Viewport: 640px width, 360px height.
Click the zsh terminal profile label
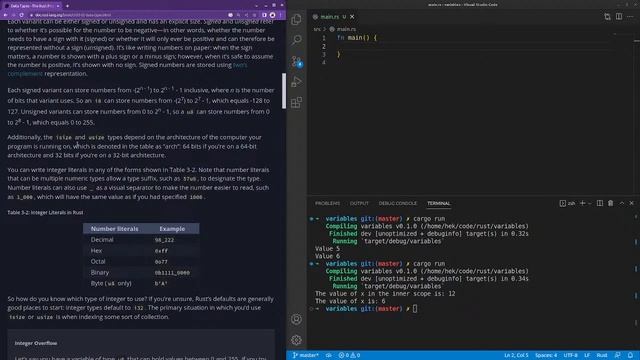567,203
